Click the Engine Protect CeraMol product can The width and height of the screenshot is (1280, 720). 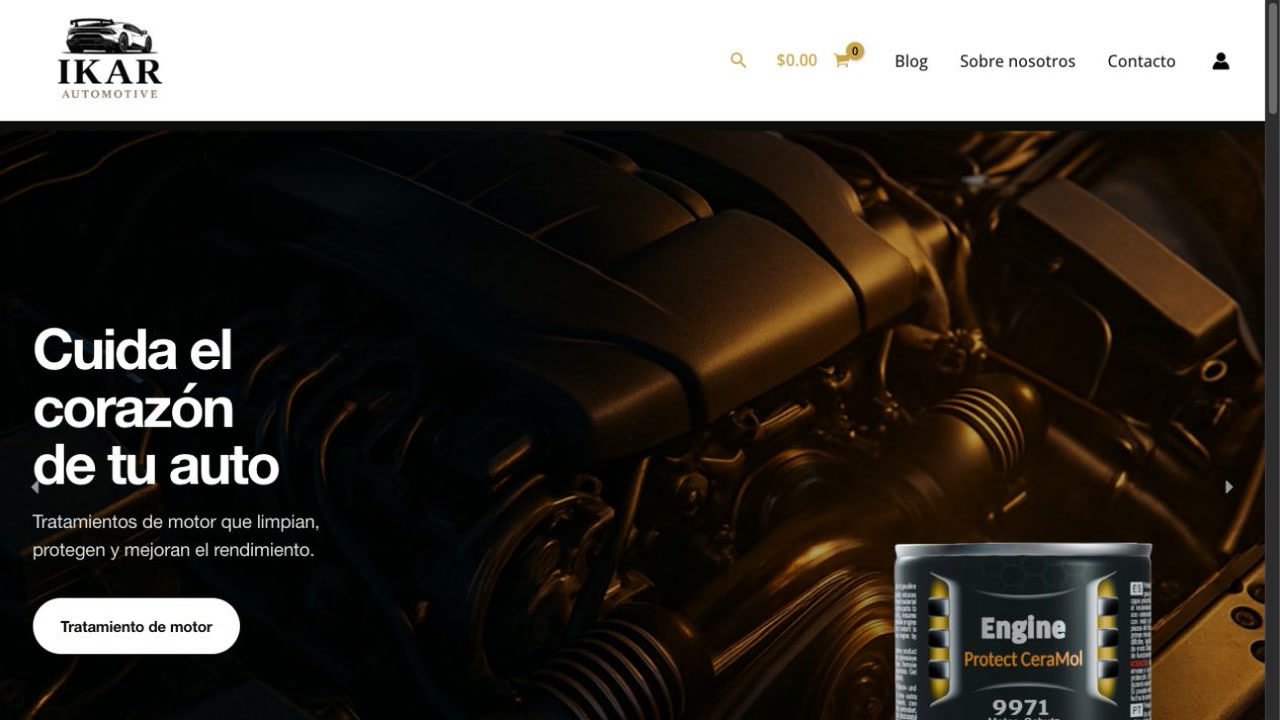click(1023, 631)
